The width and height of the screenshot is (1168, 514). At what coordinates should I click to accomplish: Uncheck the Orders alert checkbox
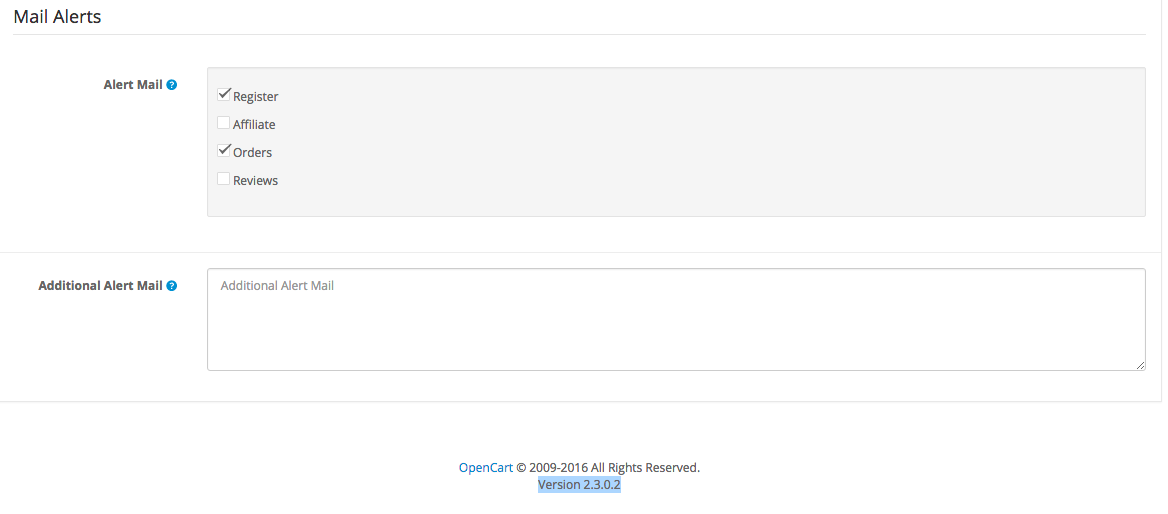(223, 150)
